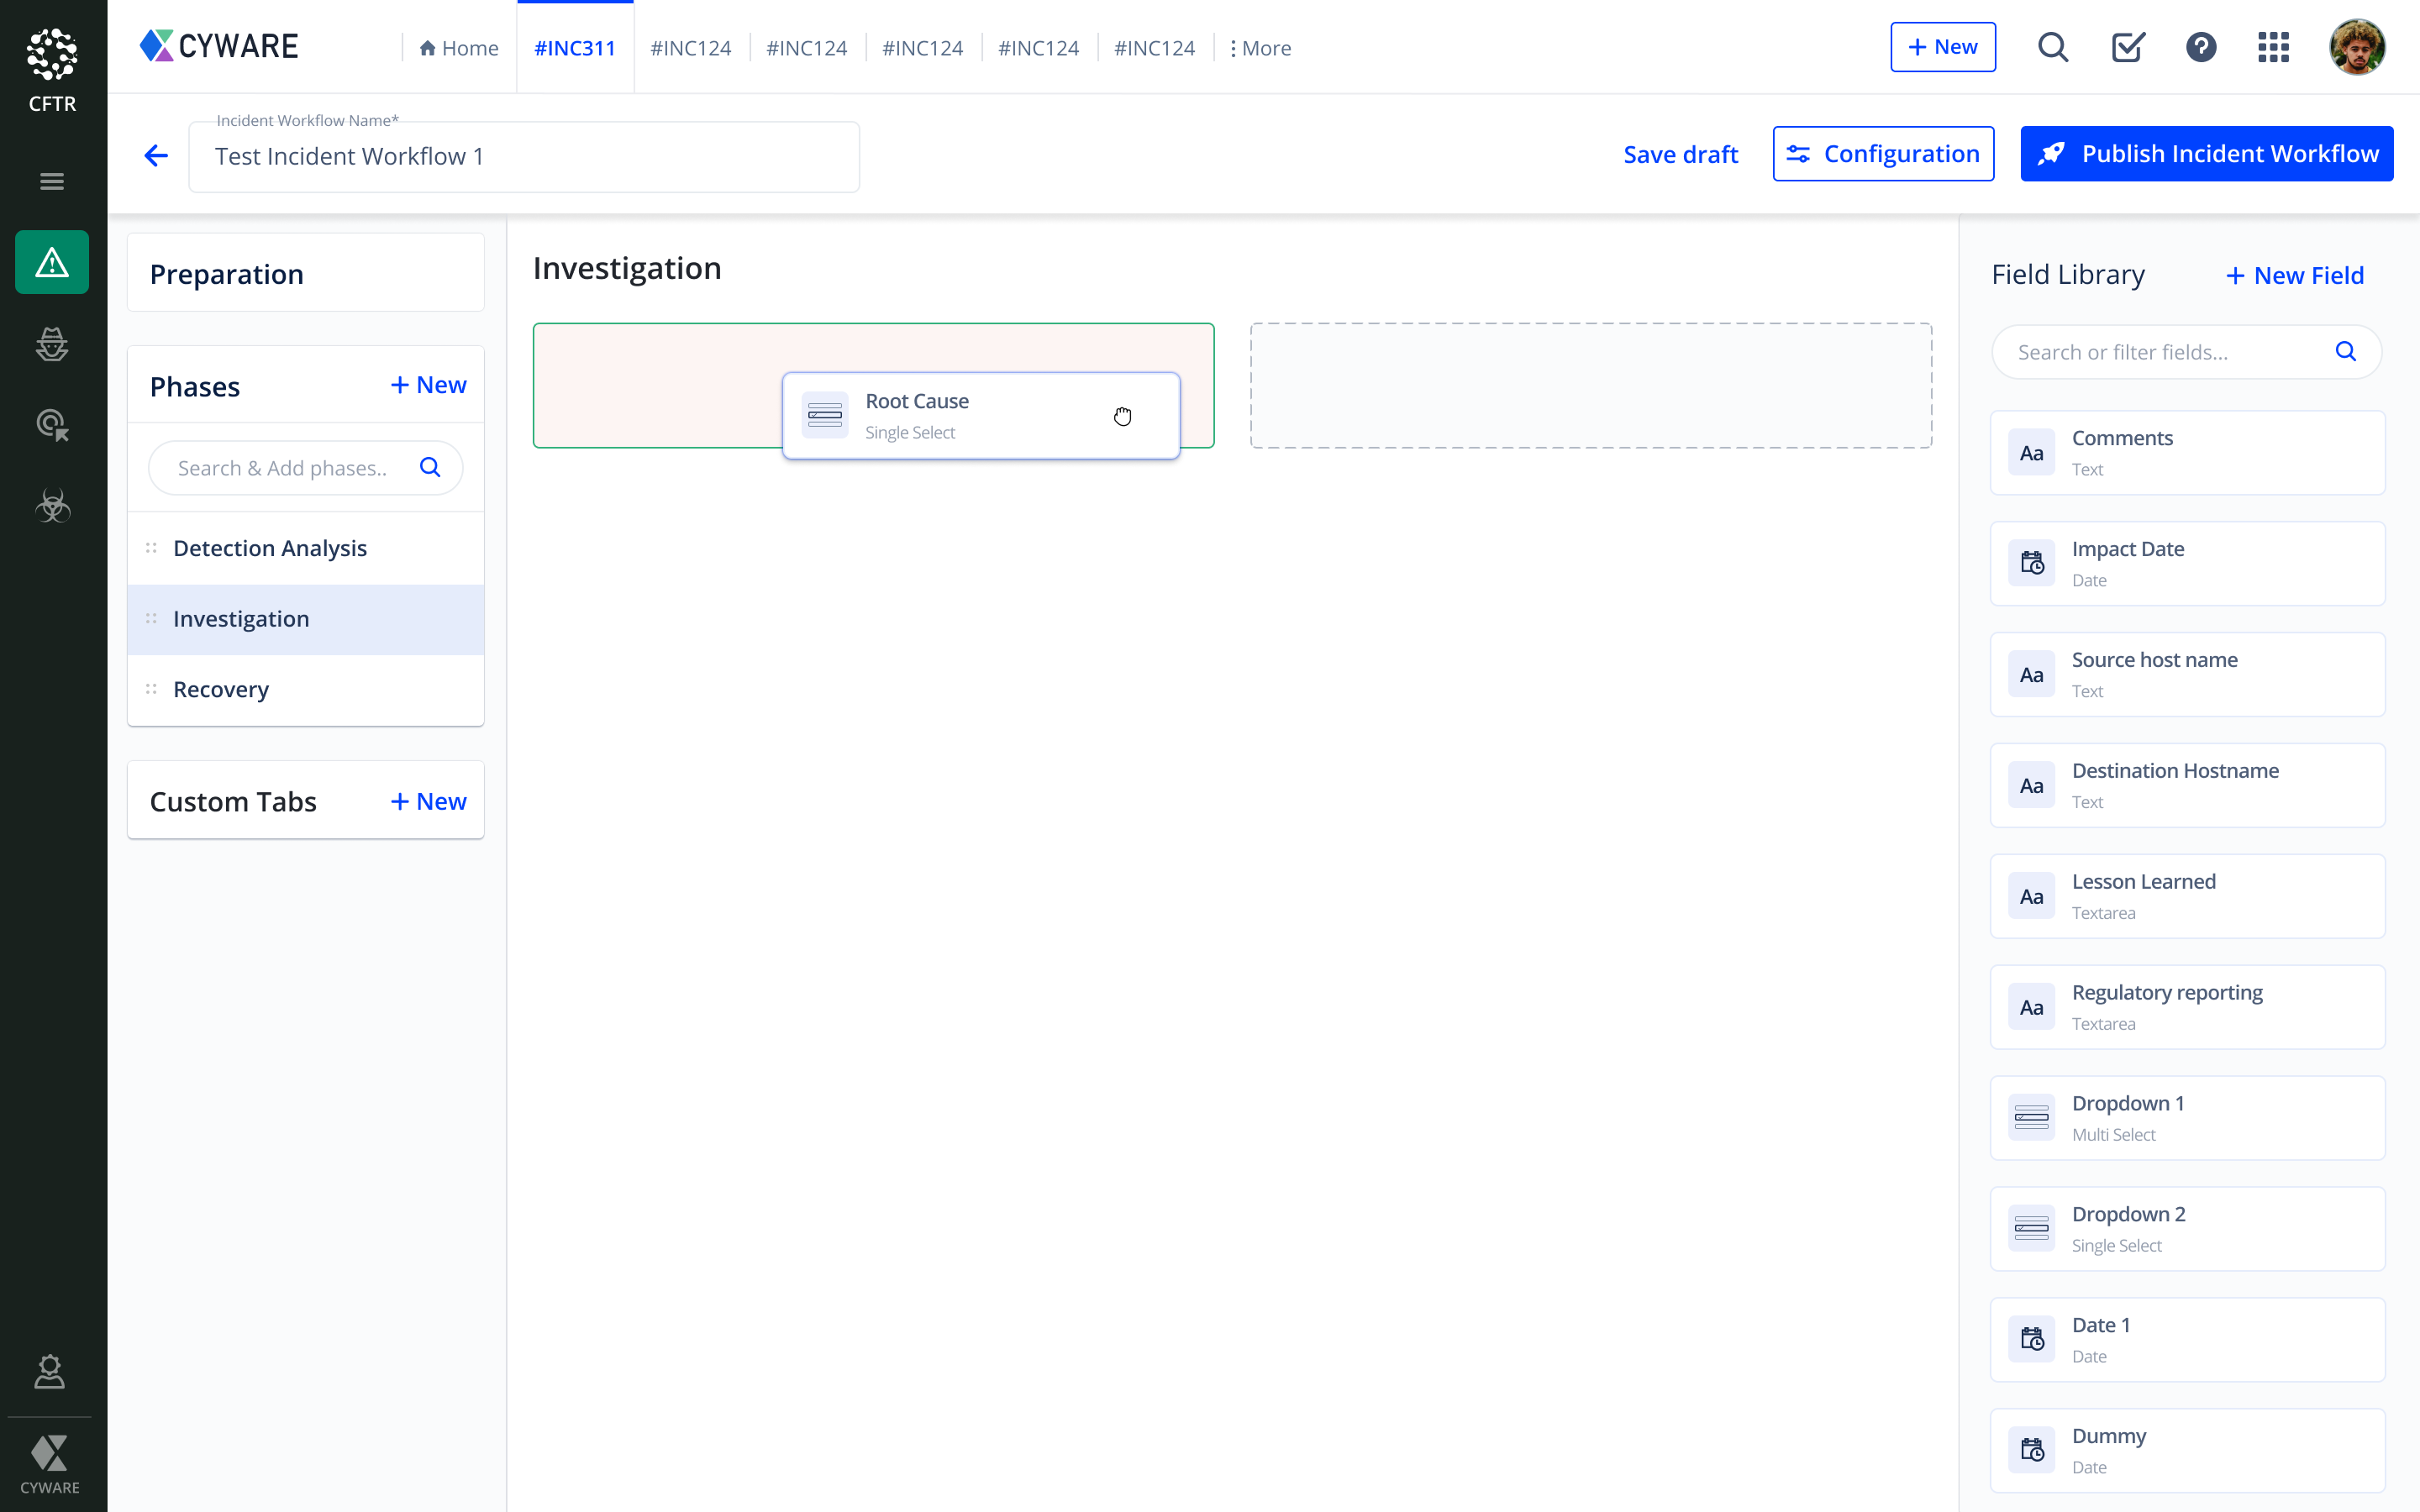Viewport: 2420px width, 1512px height.
Task: Focus the Search or filter fields box
Action: click(2170, 352)
